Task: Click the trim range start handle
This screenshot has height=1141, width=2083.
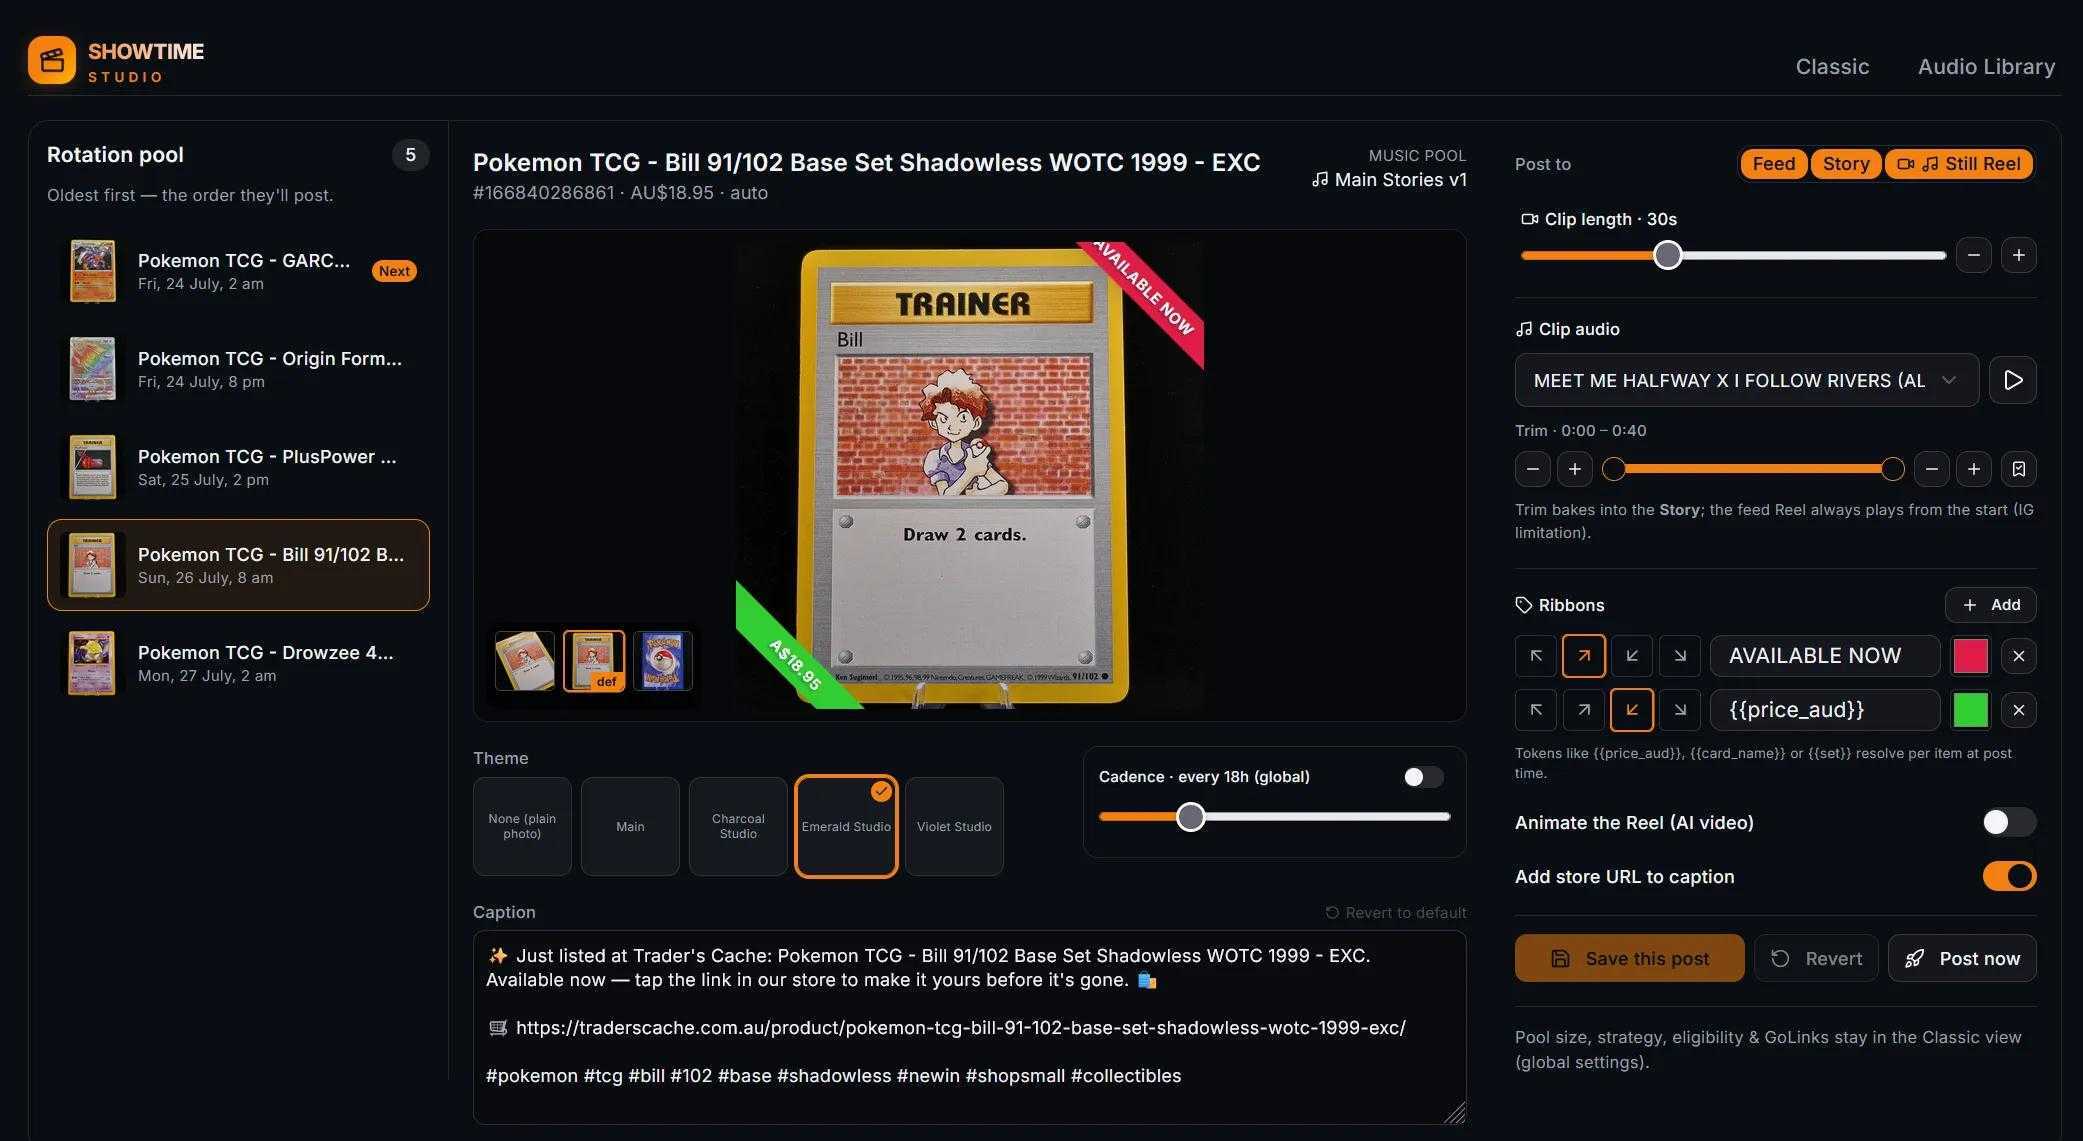Action: click(x=1613, y=469)
